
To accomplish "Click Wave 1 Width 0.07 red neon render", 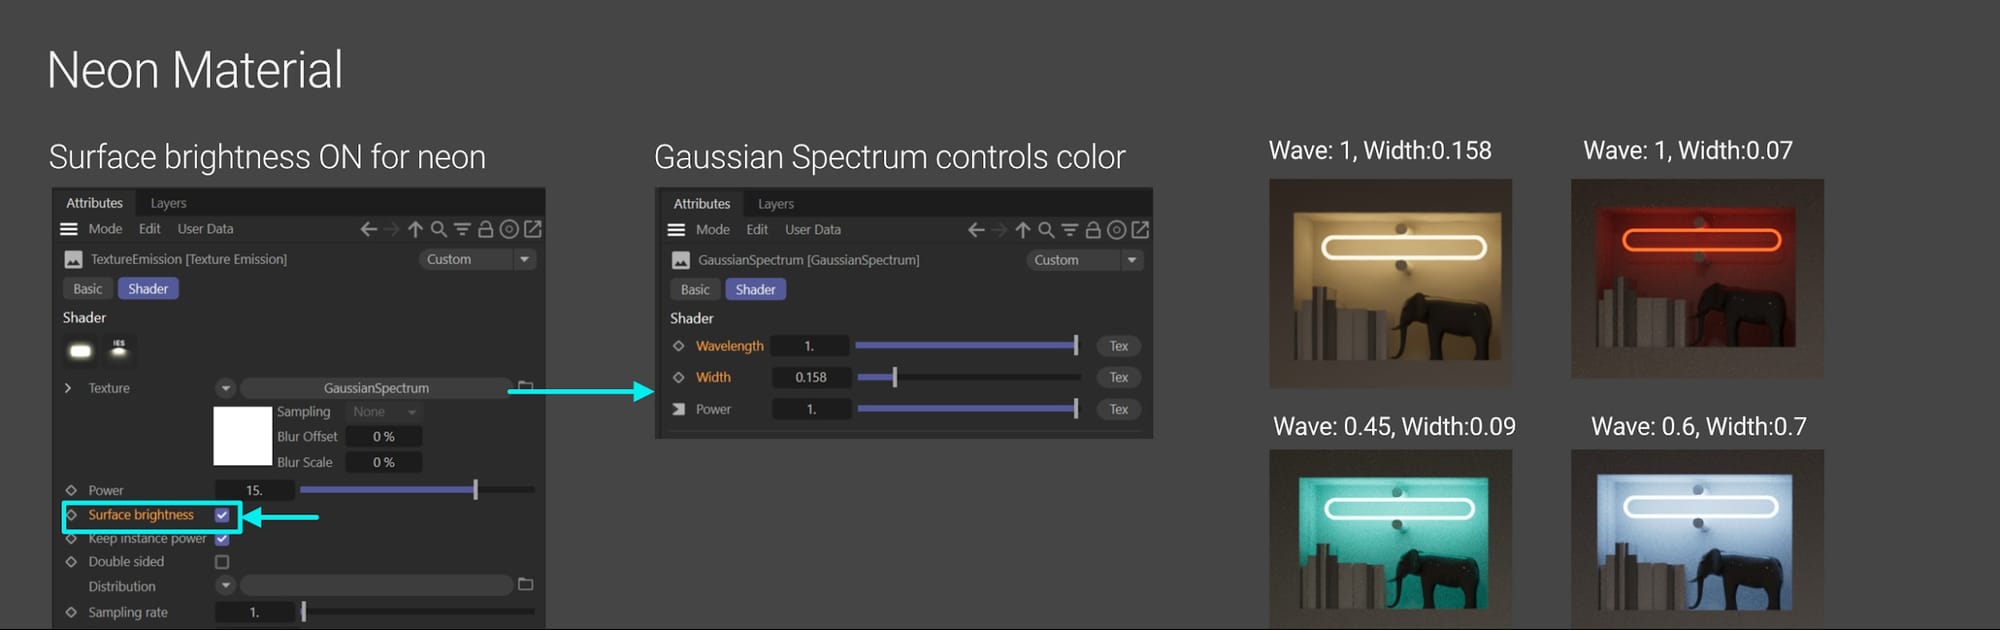I will [1697, 278].
